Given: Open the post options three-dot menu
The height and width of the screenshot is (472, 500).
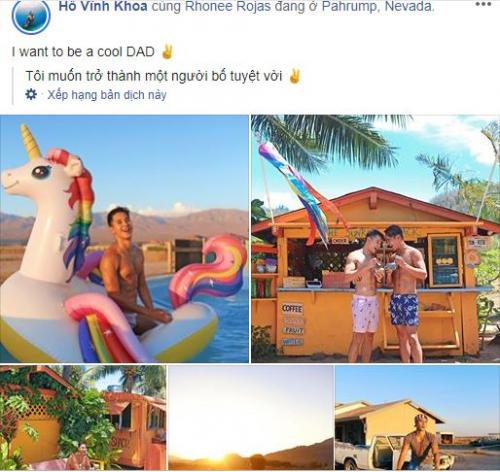Looking at the screenshot, I should [x=483, y=4].
